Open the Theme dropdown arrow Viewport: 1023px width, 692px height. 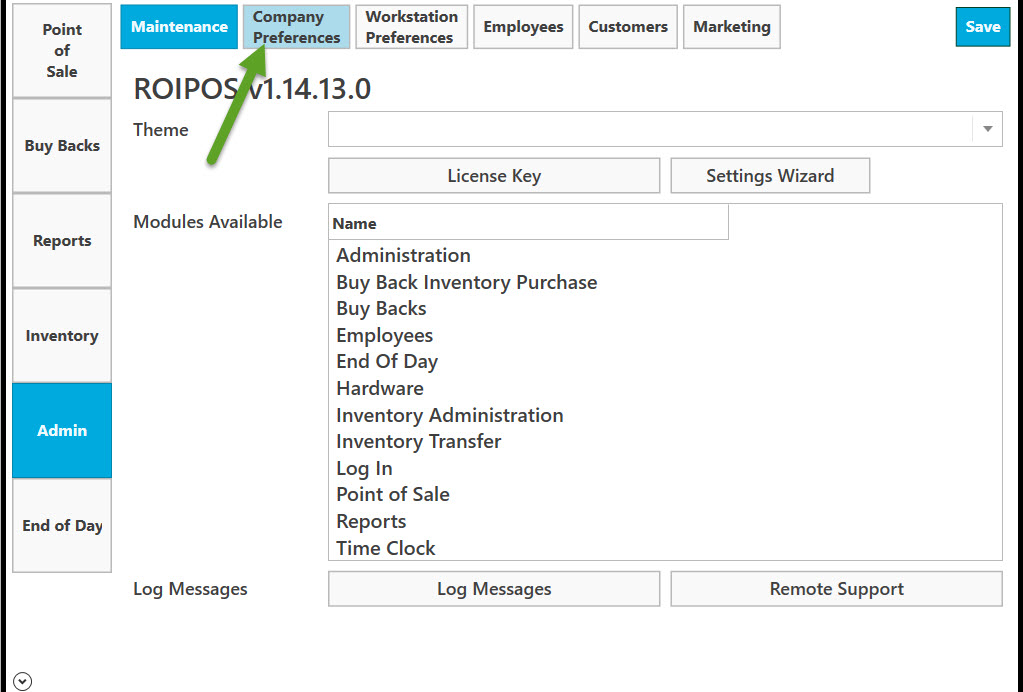[x=987, y=129]
